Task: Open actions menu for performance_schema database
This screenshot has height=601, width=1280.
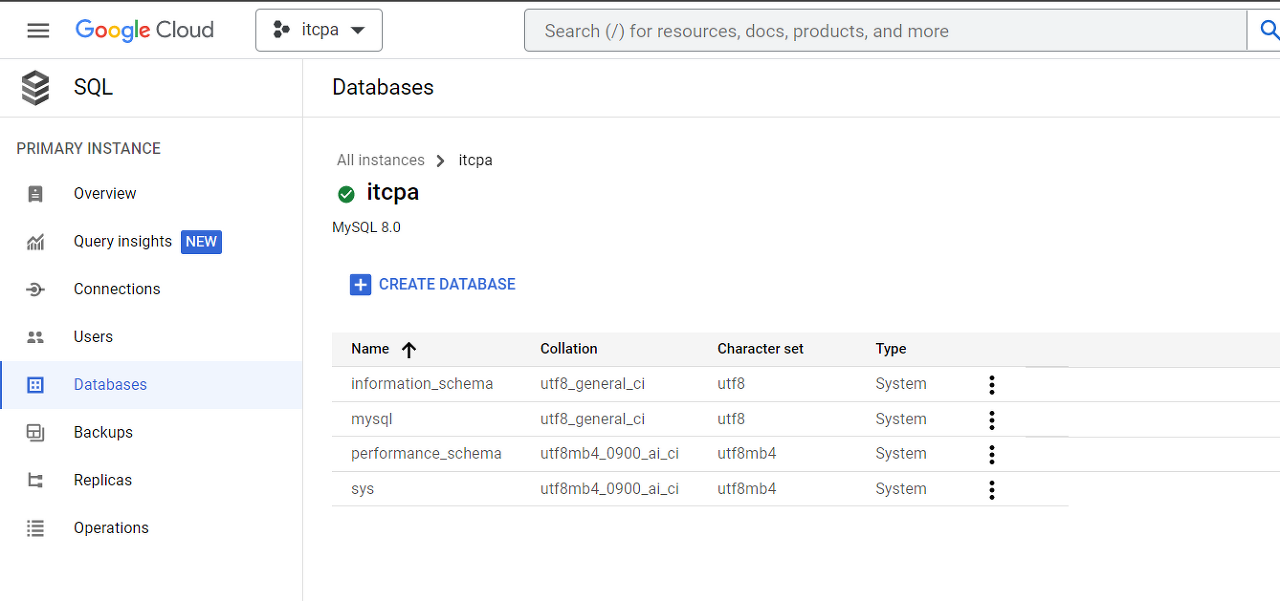Action: 992,455
